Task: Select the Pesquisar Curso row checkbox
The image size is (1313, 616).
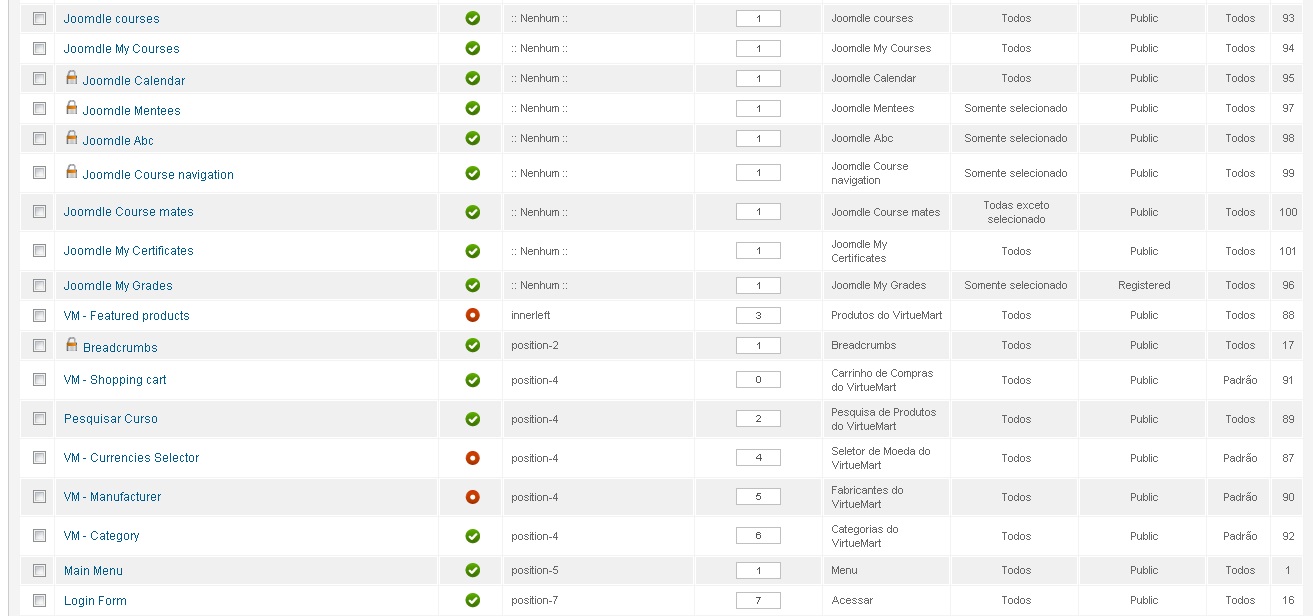Action: [x=40, y=419]
